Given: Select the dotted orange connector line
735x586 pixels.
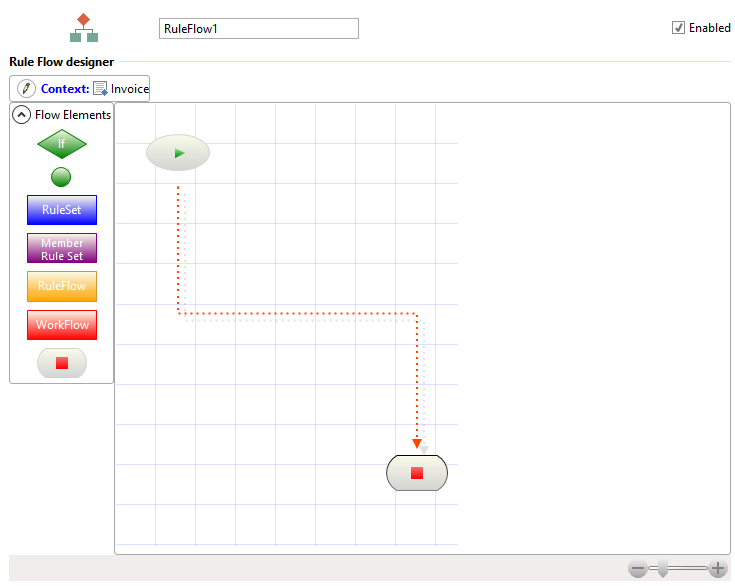Looking at the screenshot, I should (300, 314).
